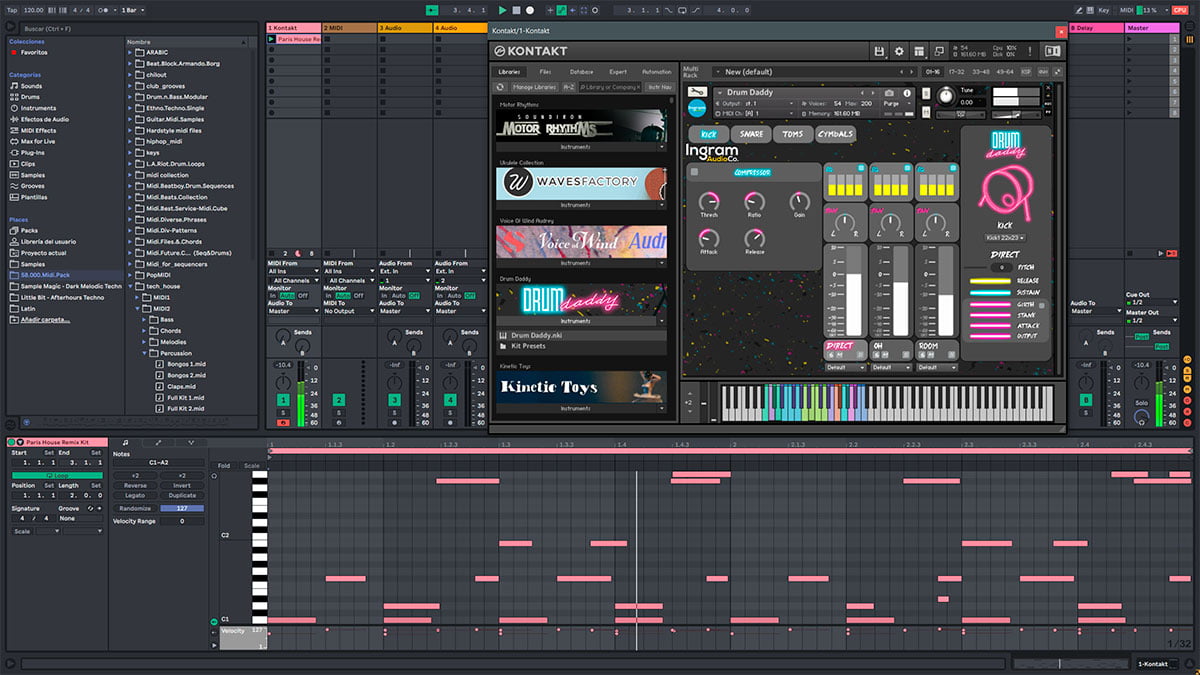Viewport: 1200px width, 675px height.
Task: Switch to Kontakt Files tab
Action: 545,72
